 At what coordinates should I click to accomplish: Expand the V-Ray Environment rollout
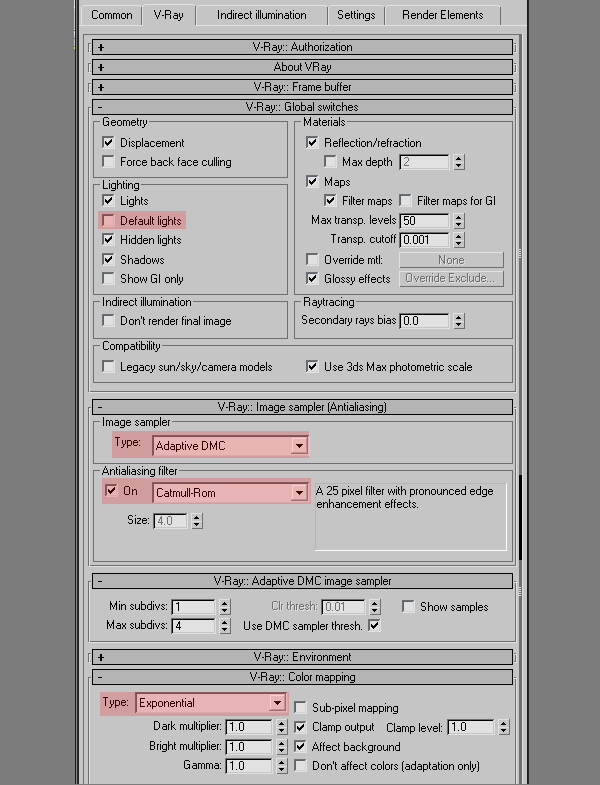pyautogui.click(x=303, y=657)
